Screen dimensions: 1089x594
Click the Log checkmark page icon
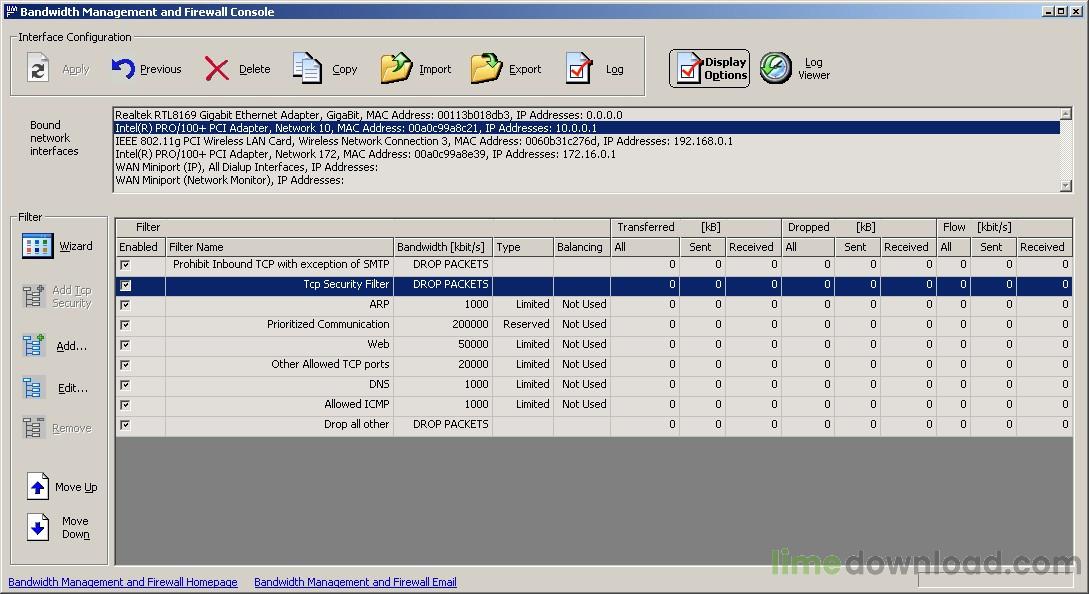579,68
